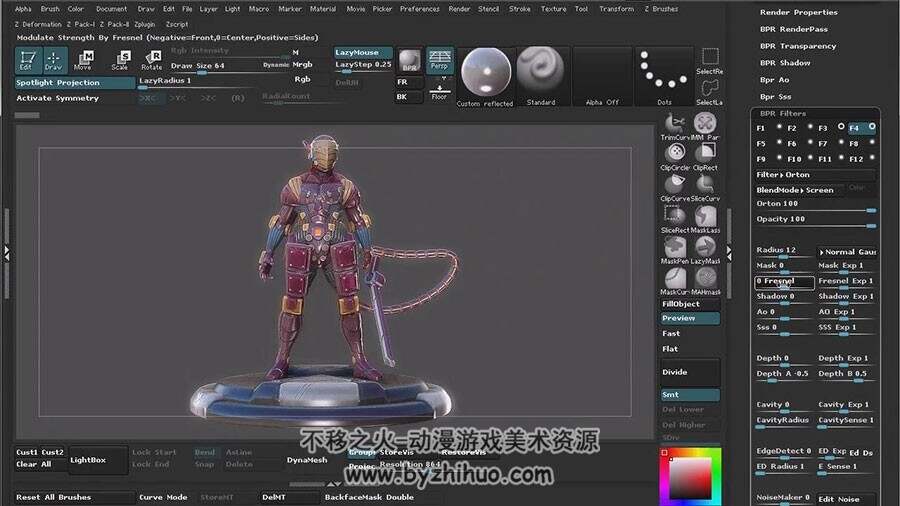Pick the LazyMask brush
Viewport: 900px width, 506px height.
705,251
